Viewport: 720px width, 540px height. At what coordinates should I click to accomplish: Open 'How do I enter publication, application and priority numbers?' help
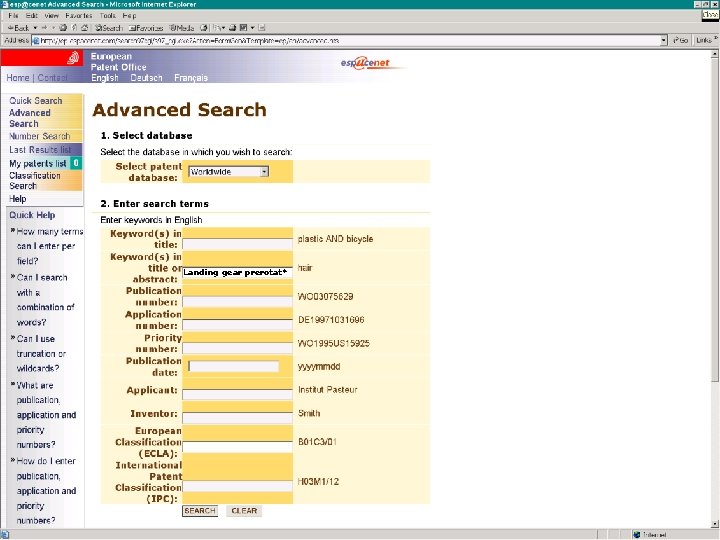(x=44, y=490)
